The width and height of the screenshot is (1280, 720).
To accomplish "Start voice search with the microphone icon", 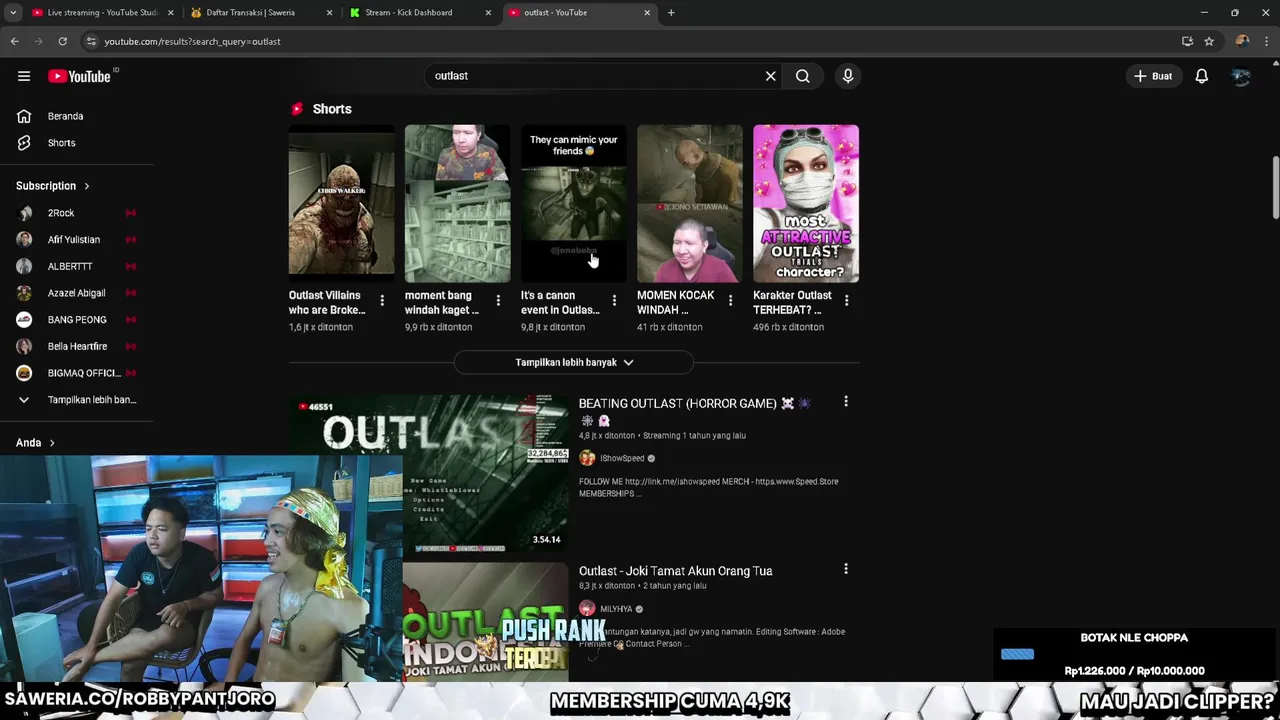I will point(848,76).
